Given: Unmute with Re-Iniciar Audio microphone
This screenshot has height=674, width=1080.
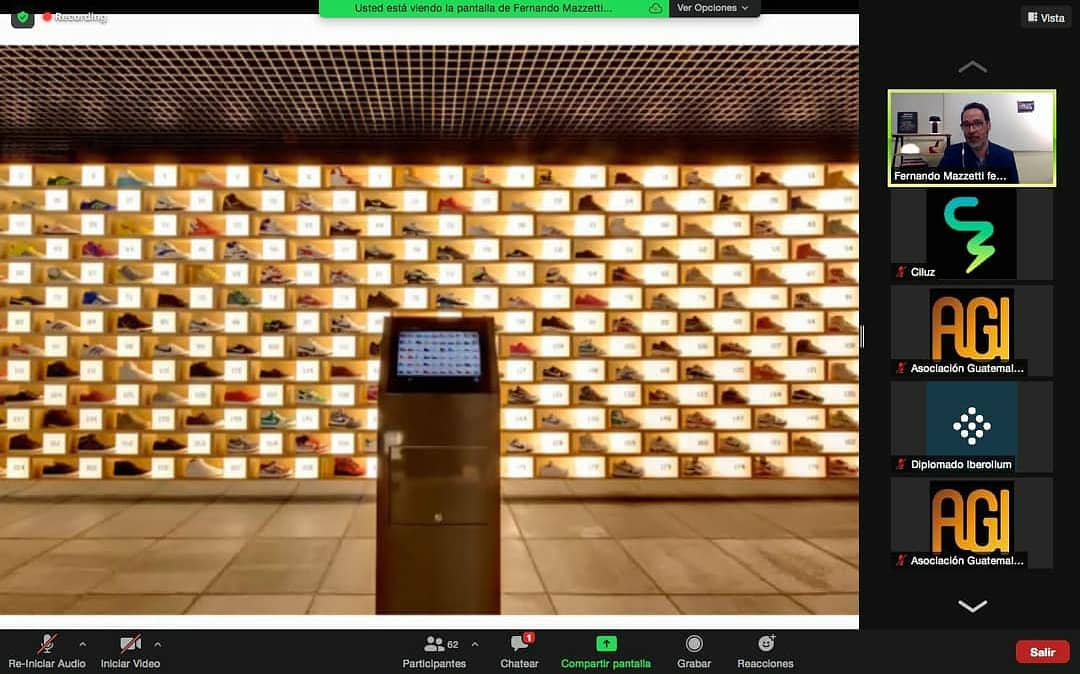Looking at the screenshot, I should pos(47,645).
